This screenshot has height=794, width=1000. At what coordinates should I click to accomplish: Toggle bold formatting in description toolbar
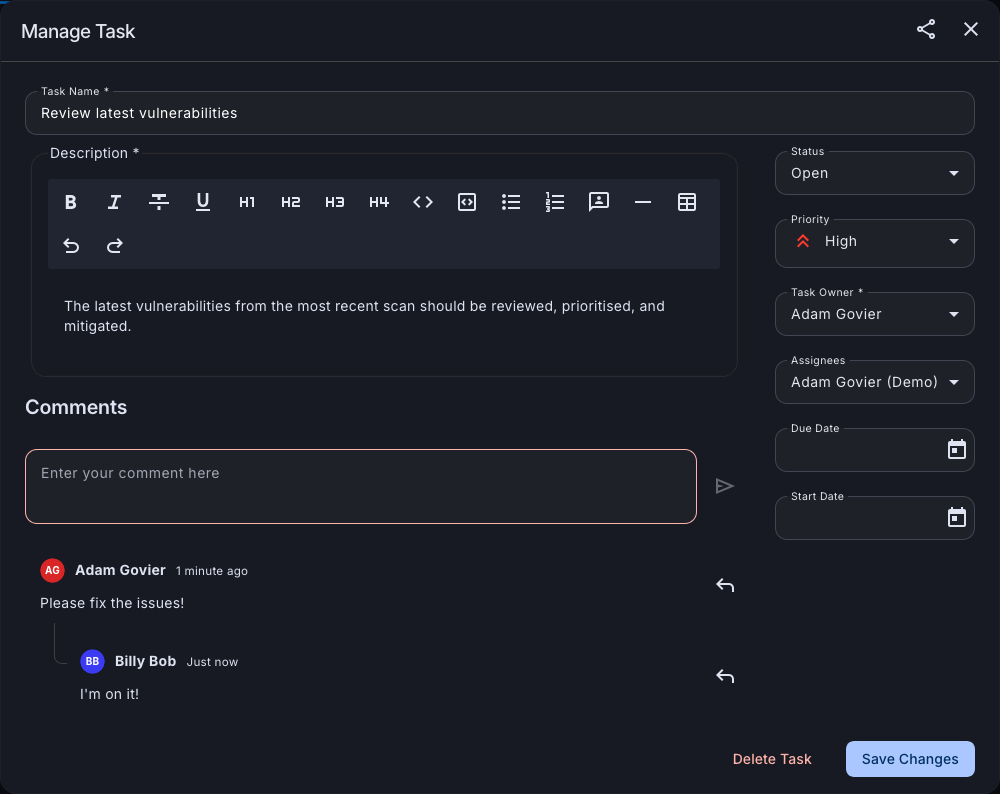pos(71,202)
